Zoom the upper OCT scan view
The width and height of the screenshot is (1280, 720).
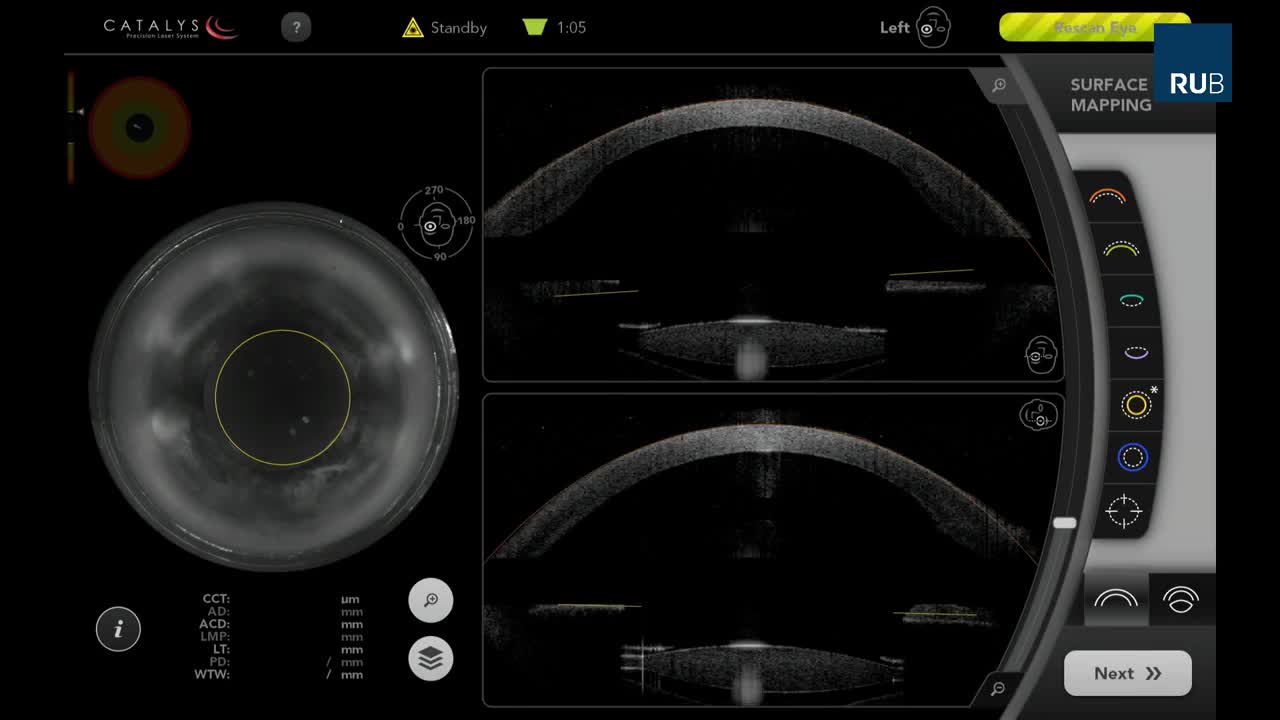[x=998, y=86]
